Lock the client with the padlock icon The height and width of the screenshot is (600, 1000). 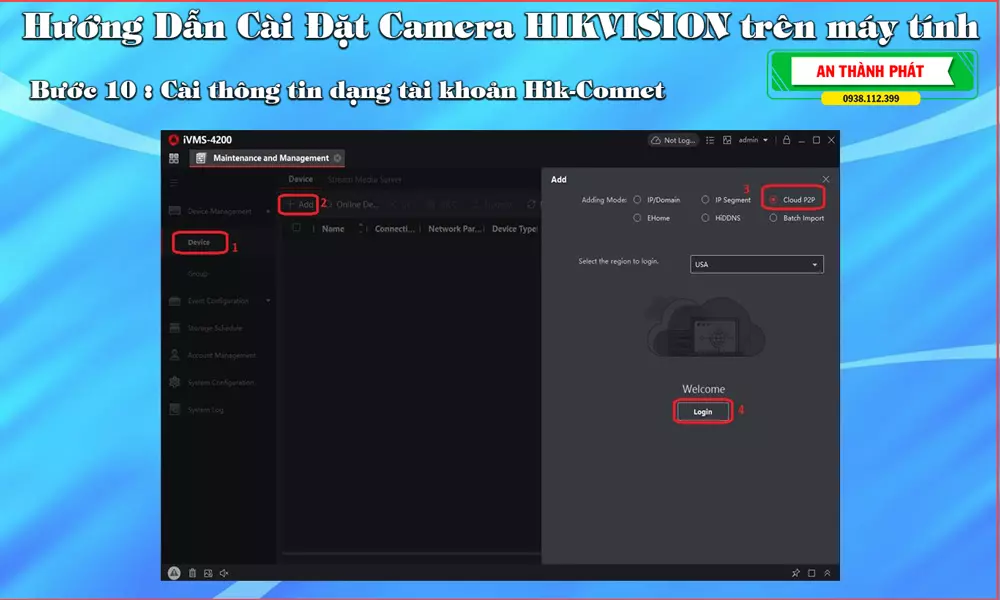pos(786,140)
